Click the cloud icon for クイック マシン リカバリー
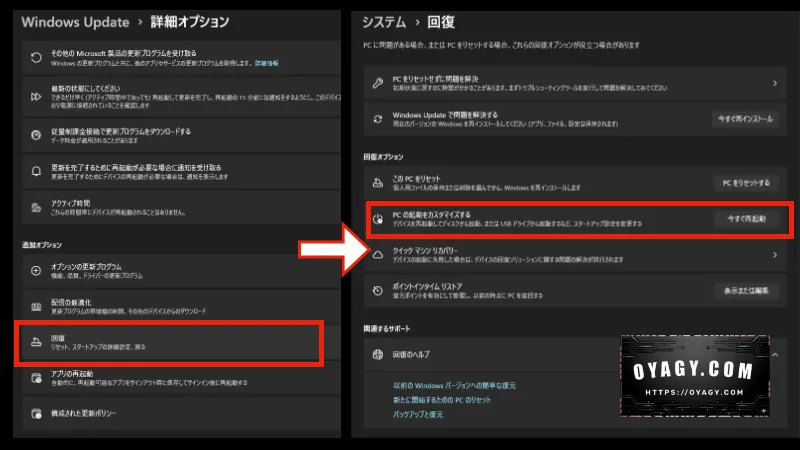800x450 pixels. click(378, 255)
